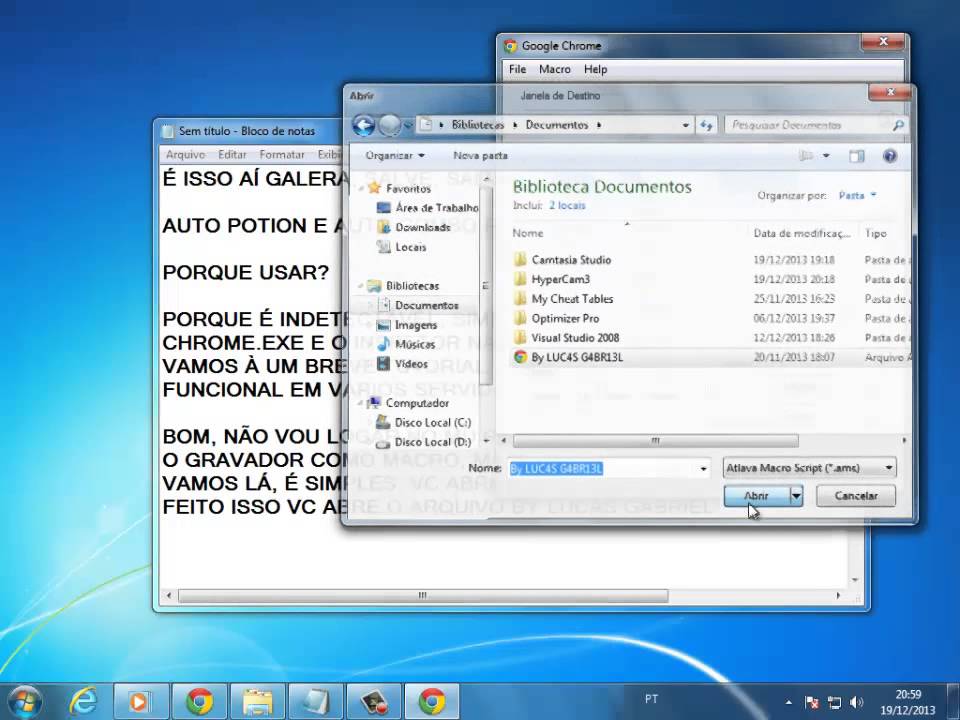Click the Cancelar button

coord(856,496)
